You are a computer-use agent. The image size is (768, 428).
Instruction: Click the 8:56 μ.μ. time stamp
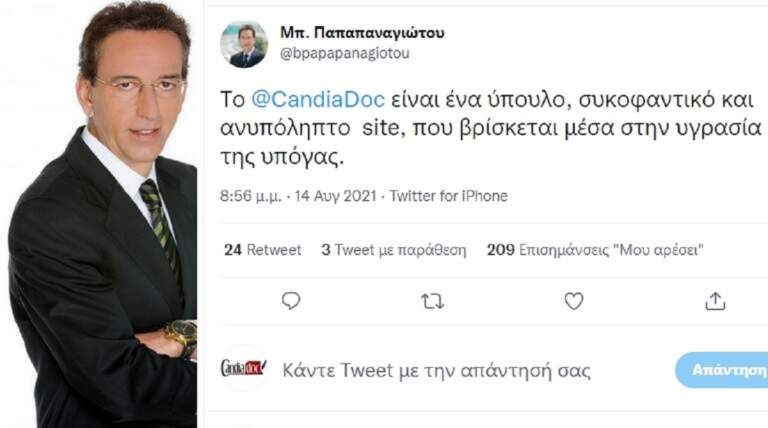coord(250,196)
